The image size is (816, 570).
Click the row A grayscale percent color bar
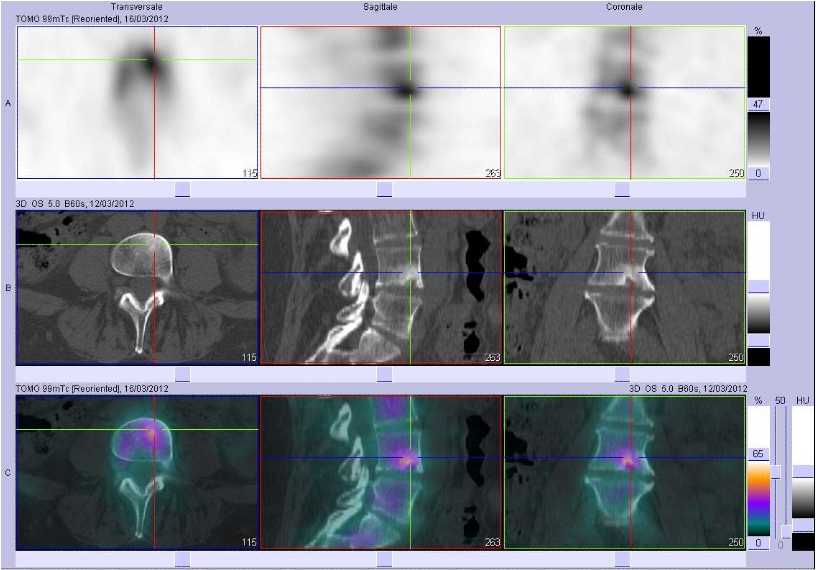coord(758,139)
